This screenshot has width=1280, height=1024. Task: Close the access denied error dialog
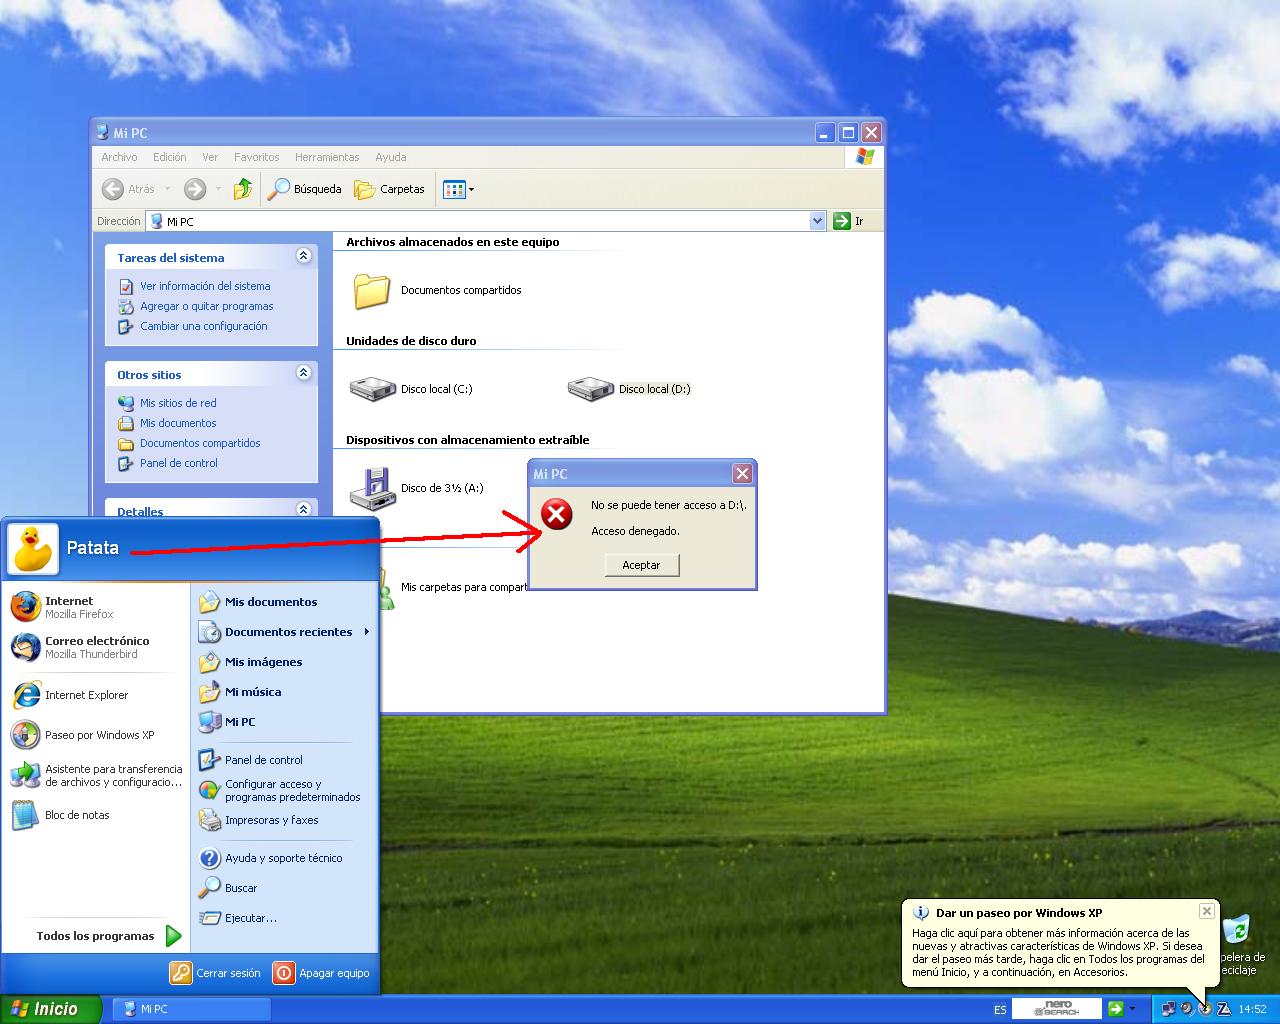click(x=742, y=473)
